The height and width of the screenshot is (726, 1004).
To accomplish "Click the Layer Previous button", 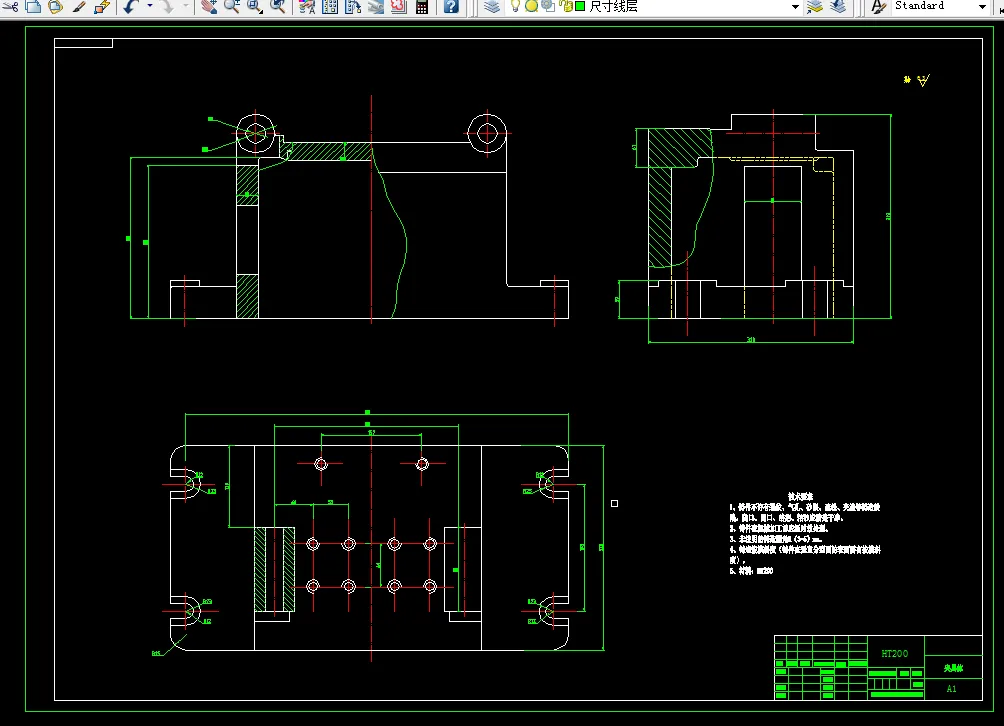I will [838, 6].
